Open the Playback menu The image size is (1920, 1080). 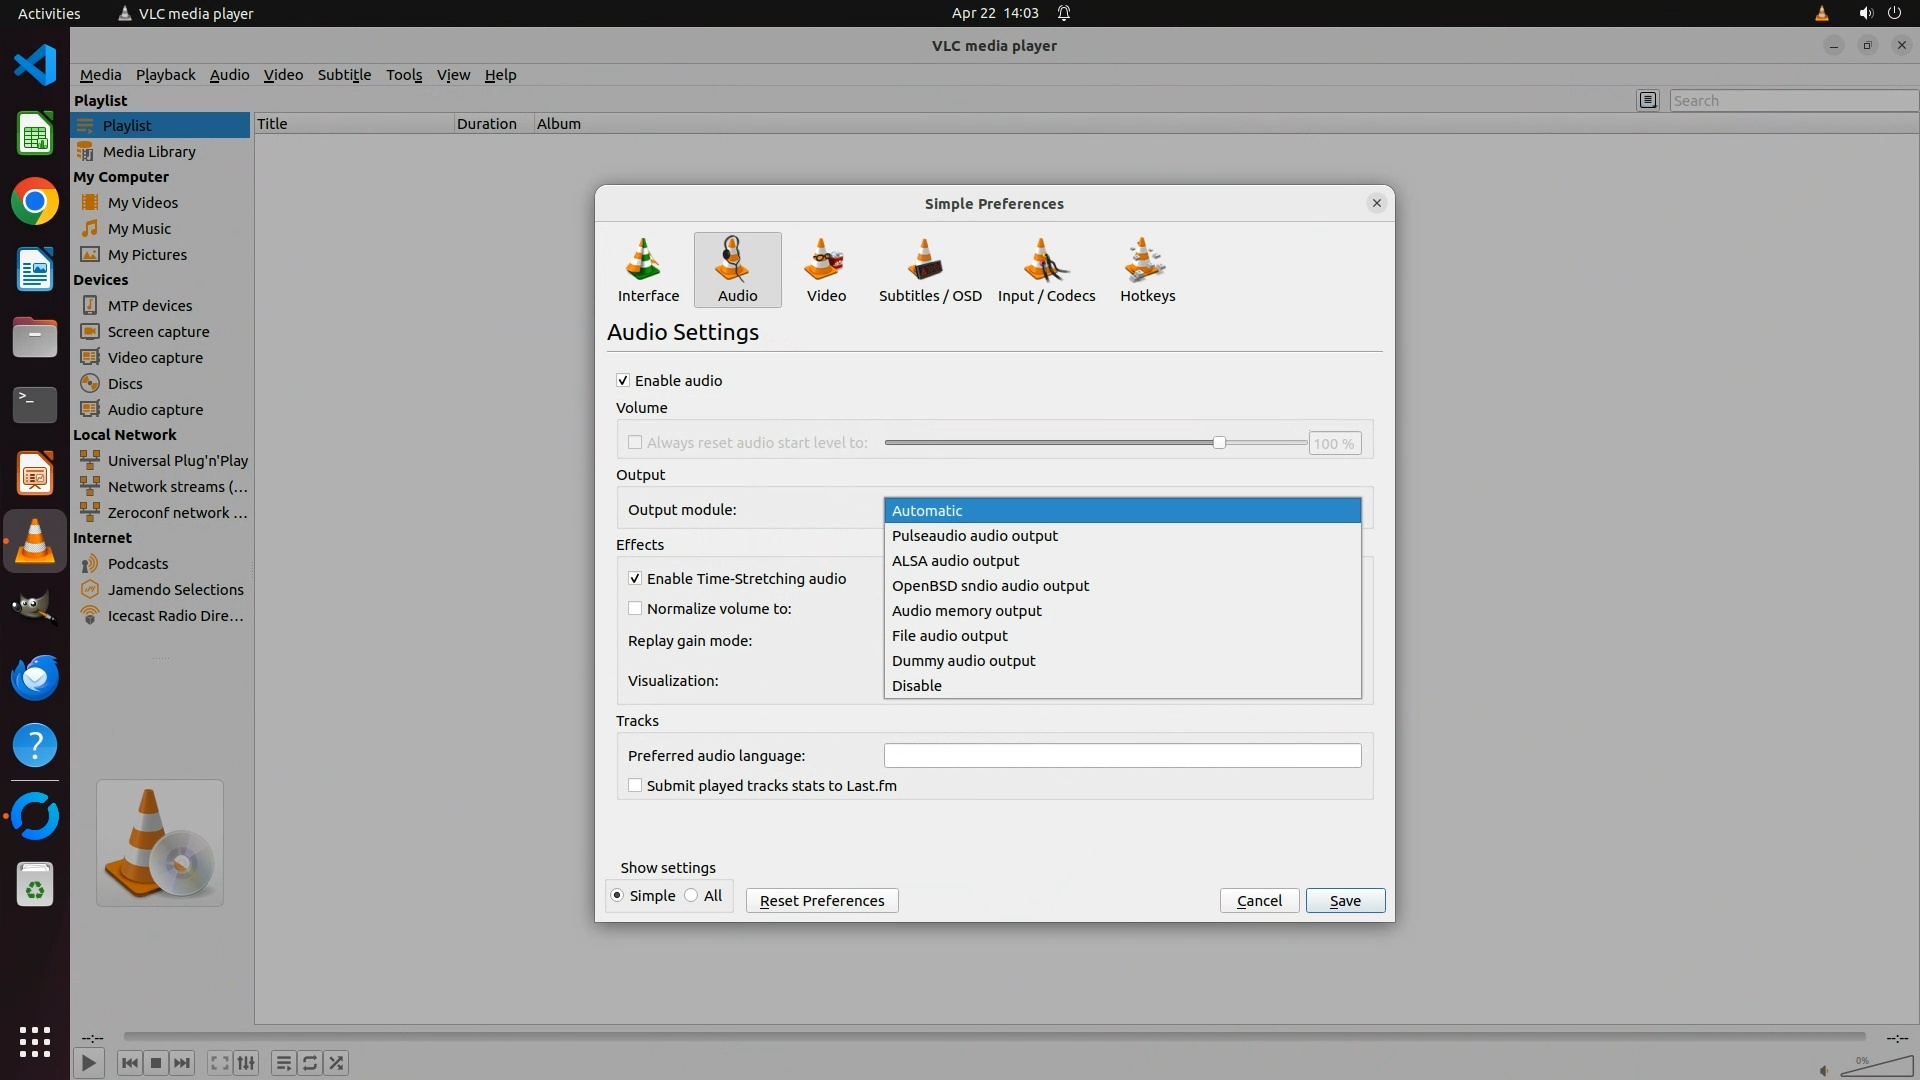[x=165, y=75]
